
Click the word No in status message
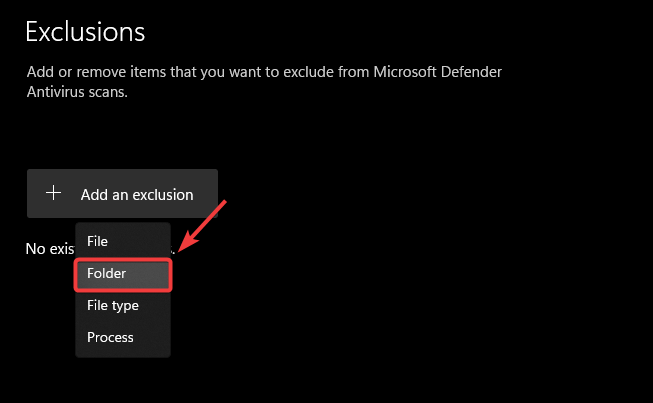point(35,248)
